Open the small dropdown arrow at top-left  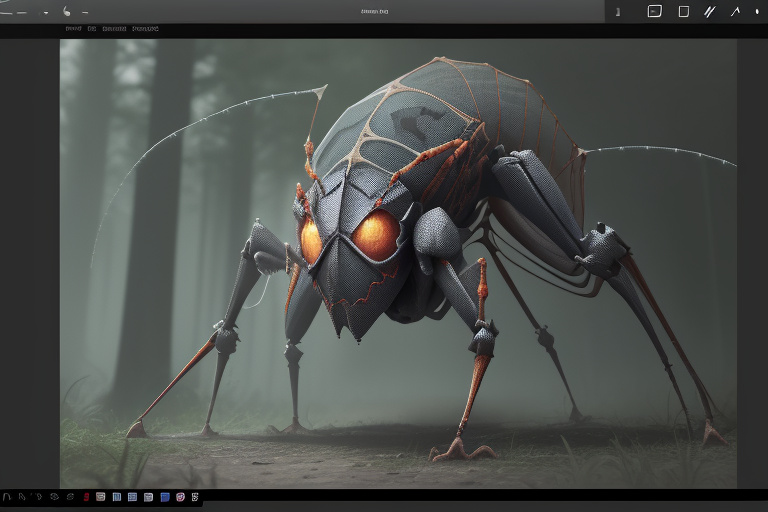[46, 12]
